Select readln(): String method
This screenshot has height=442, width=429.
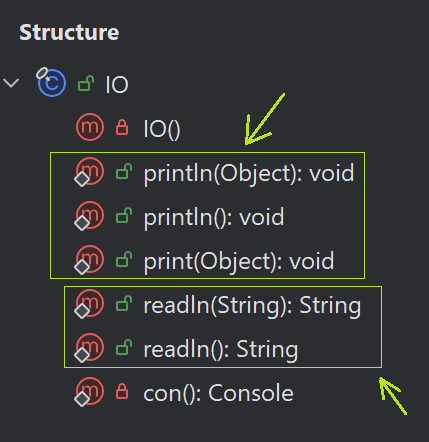[221, 350]
